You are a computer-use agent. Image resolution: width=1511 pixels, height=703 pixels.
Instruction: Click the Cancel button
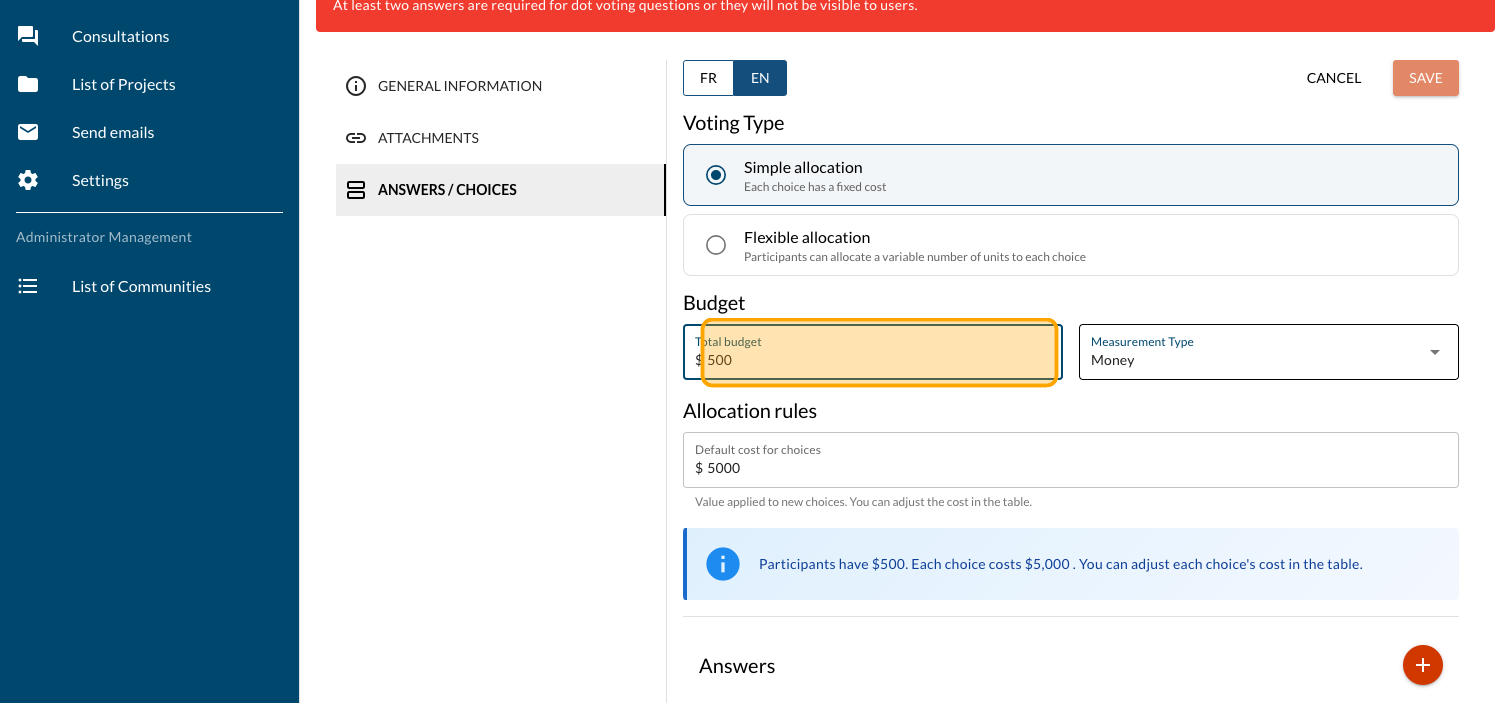(1333, 78)
